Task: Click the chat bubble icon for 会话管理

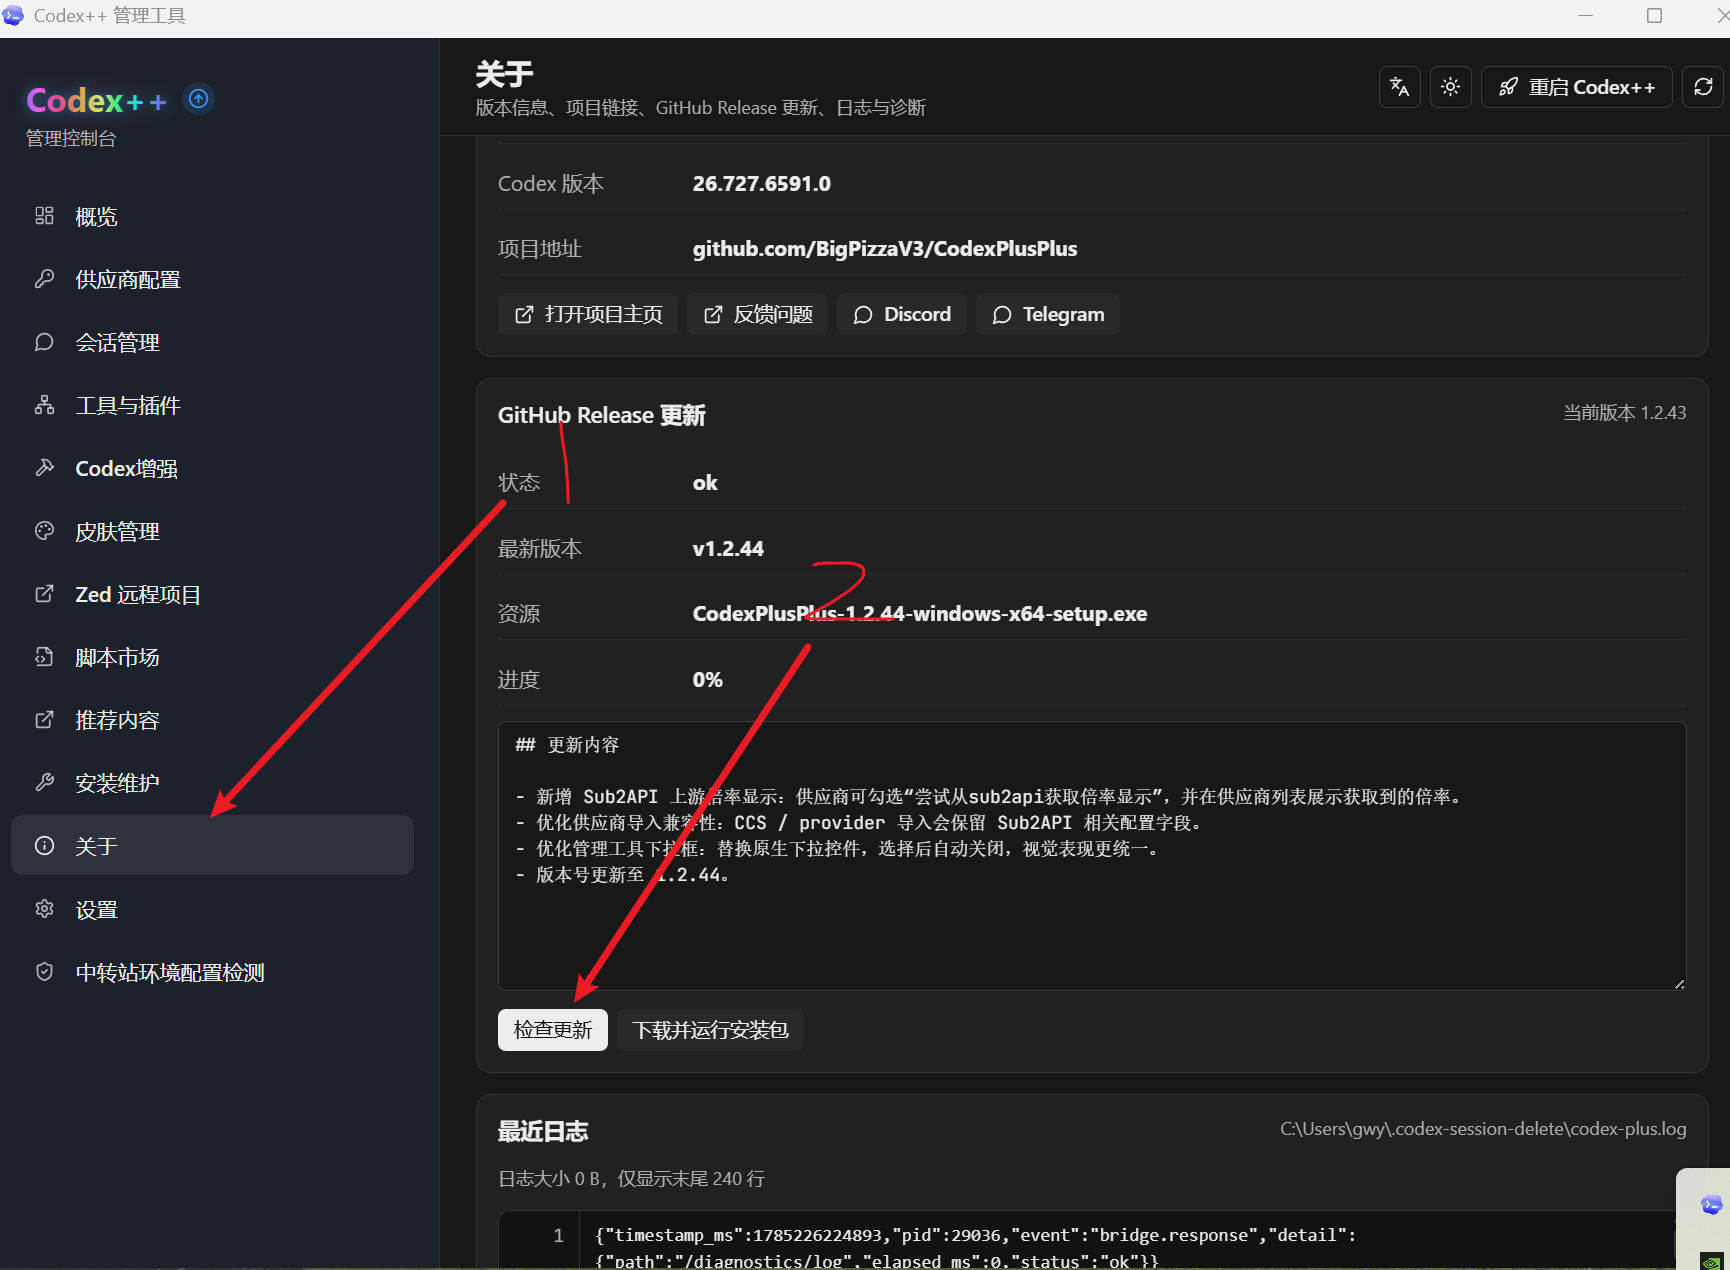Action: [x=44, y=342]
